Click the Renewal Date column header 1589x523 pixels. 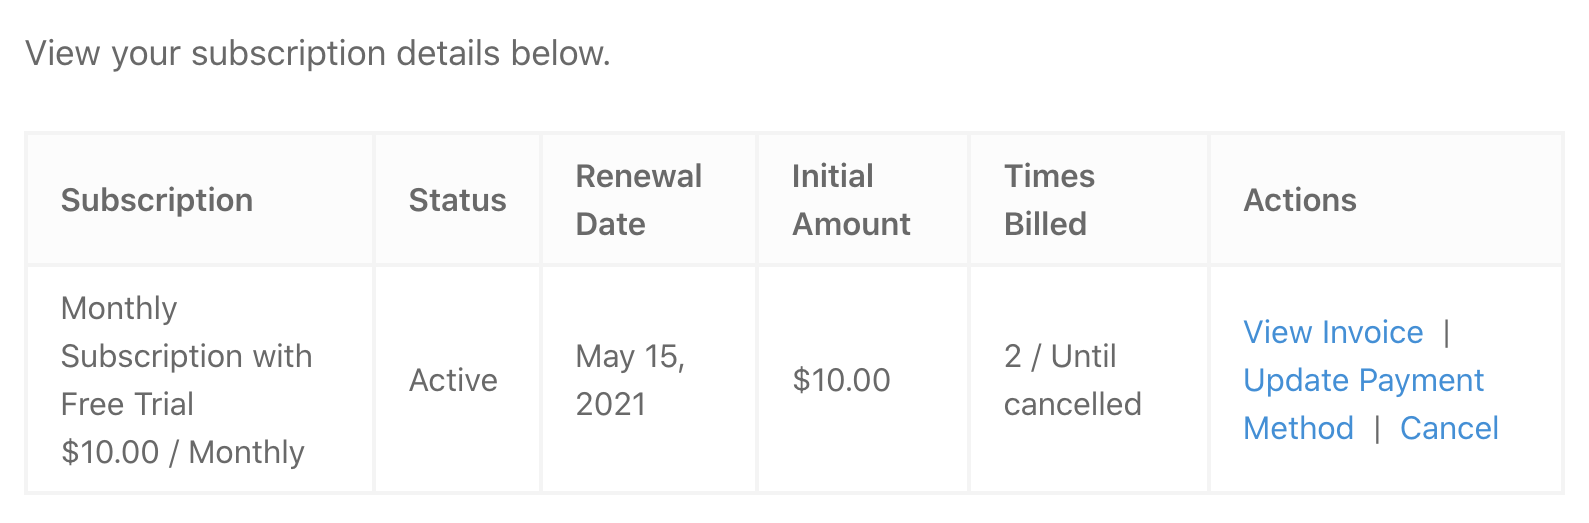coord(639,200)
